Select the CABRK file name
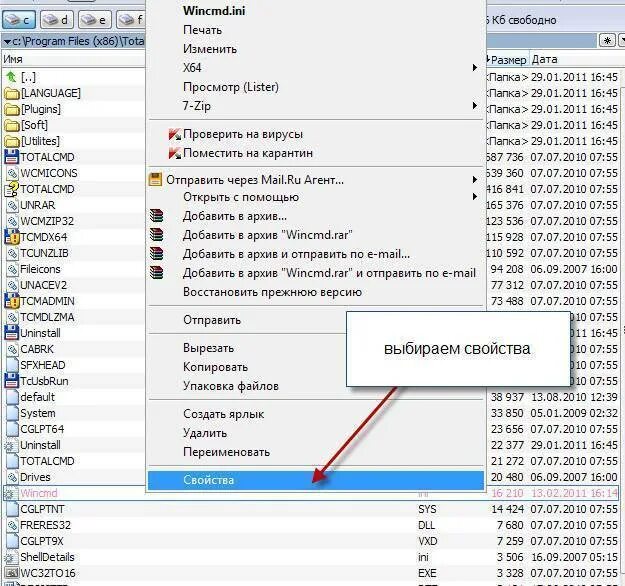The width and height of the screenshot is (625, 586). coord(37,349)
